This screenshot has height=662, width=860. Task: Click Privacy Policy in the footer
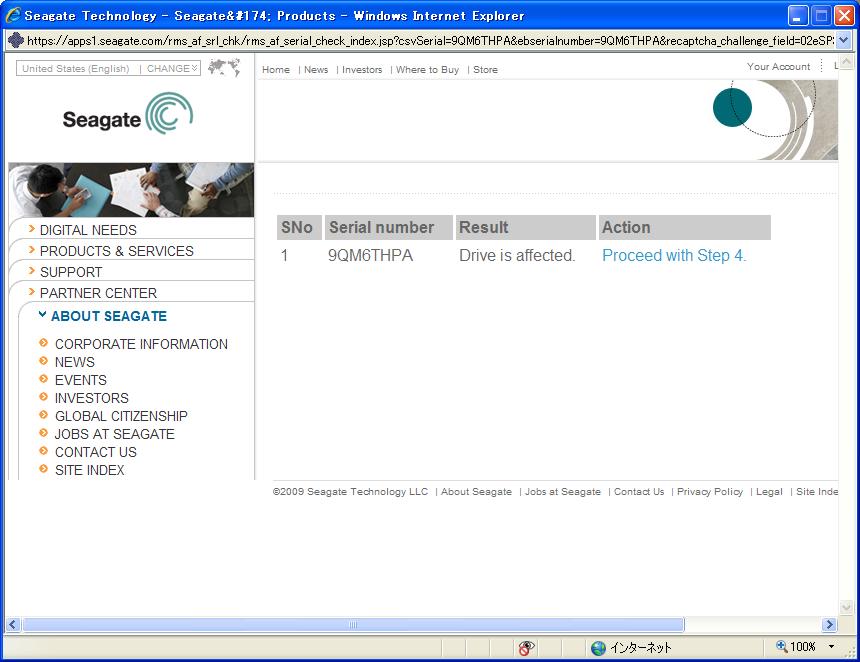(710, 492)
